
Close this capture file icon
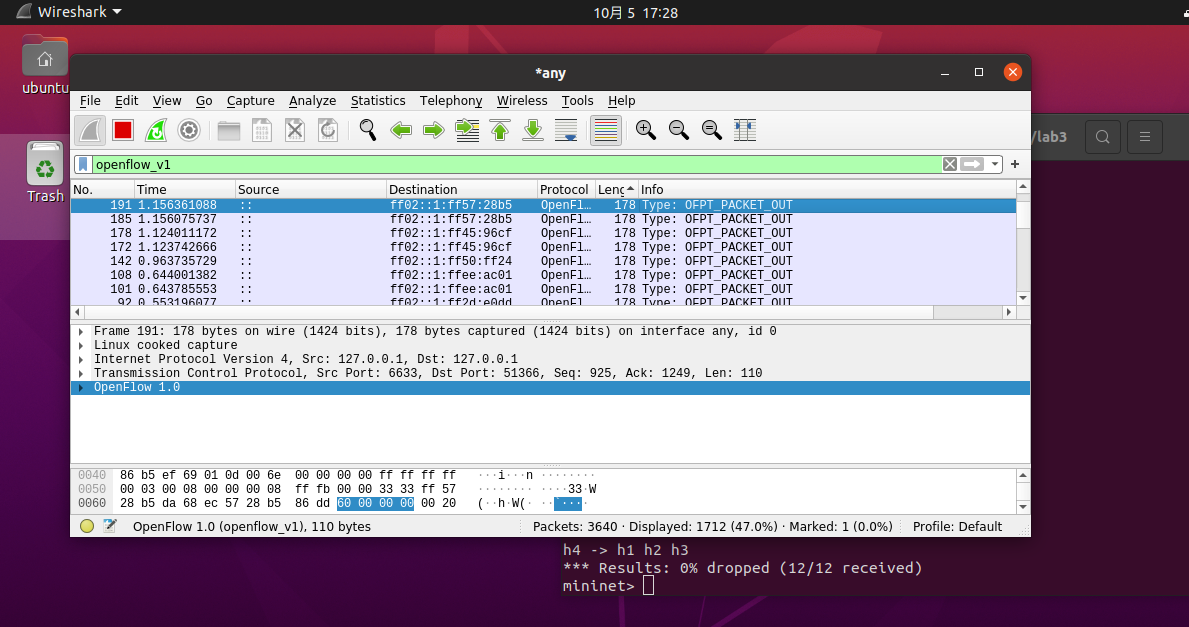pyautogui.click(x=295, y=130)
